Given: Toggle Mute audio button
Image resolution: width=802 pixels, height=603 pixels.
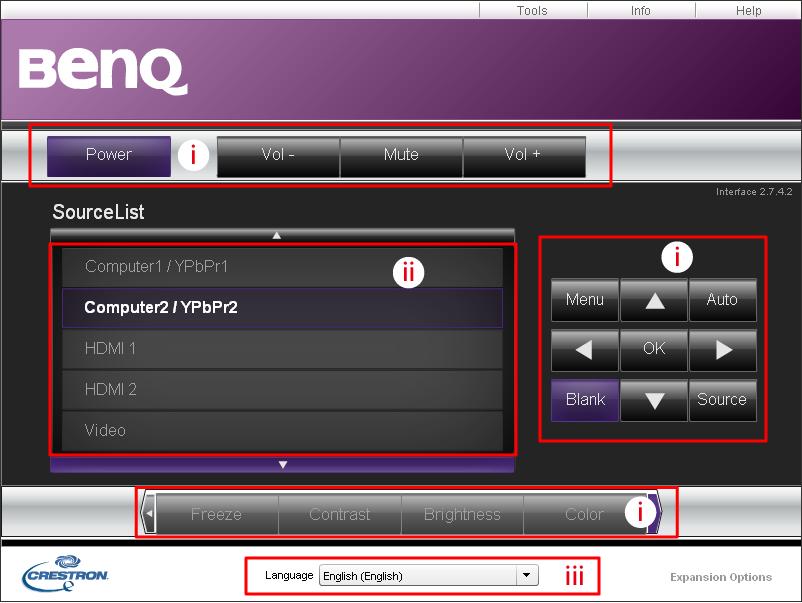Looking at the screenshot, I should click(401, 157).
